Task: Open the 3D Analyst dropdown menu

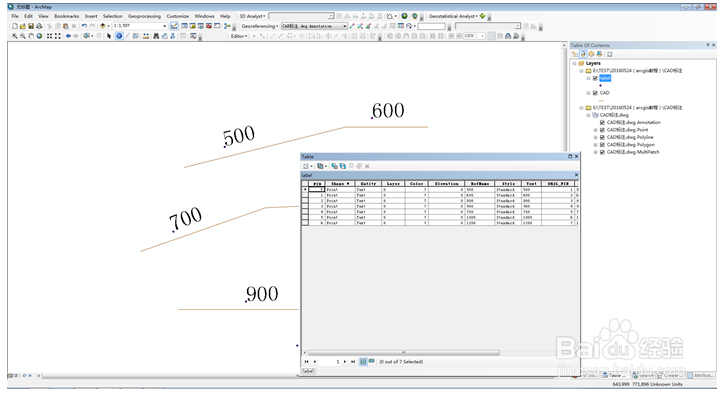Action: point(252,16)
